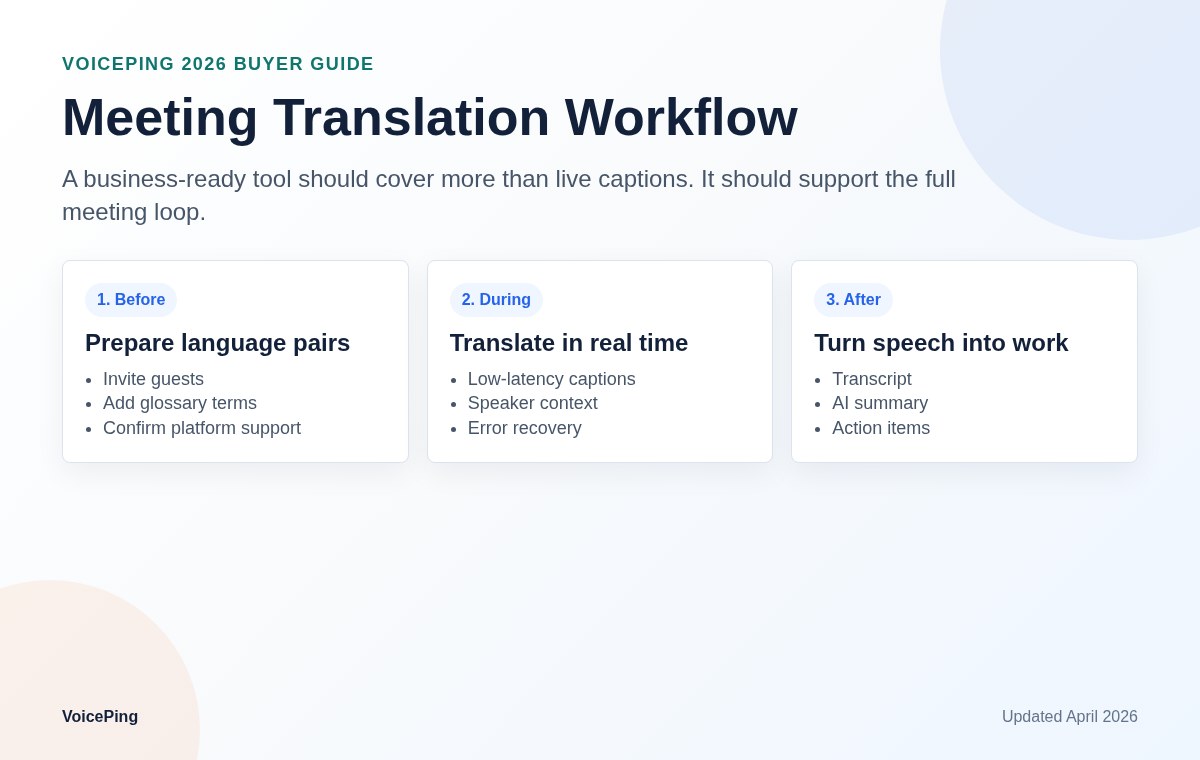Click the 'Confirm platform support' bullet
Image resolution: width=1200 pixels, height=760 pixels.
[202, 428]
